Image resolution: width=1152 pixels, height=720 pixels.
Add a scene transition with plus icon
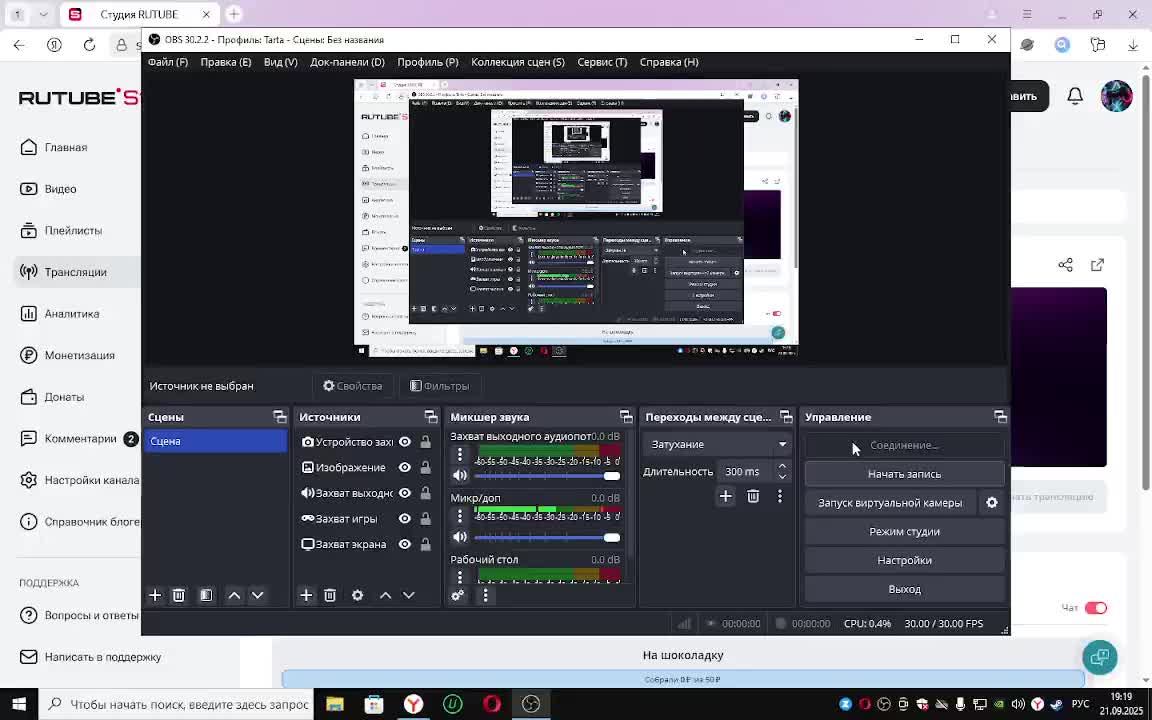click(x=725, y=497)
